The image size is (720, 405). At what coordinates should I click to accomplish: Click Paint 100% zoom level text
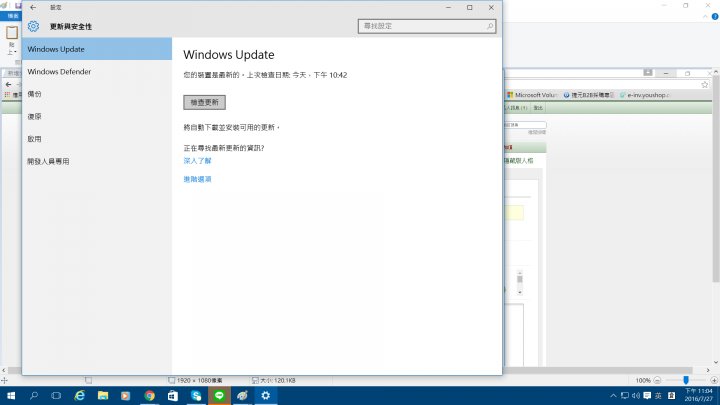[x=643, y=380]
